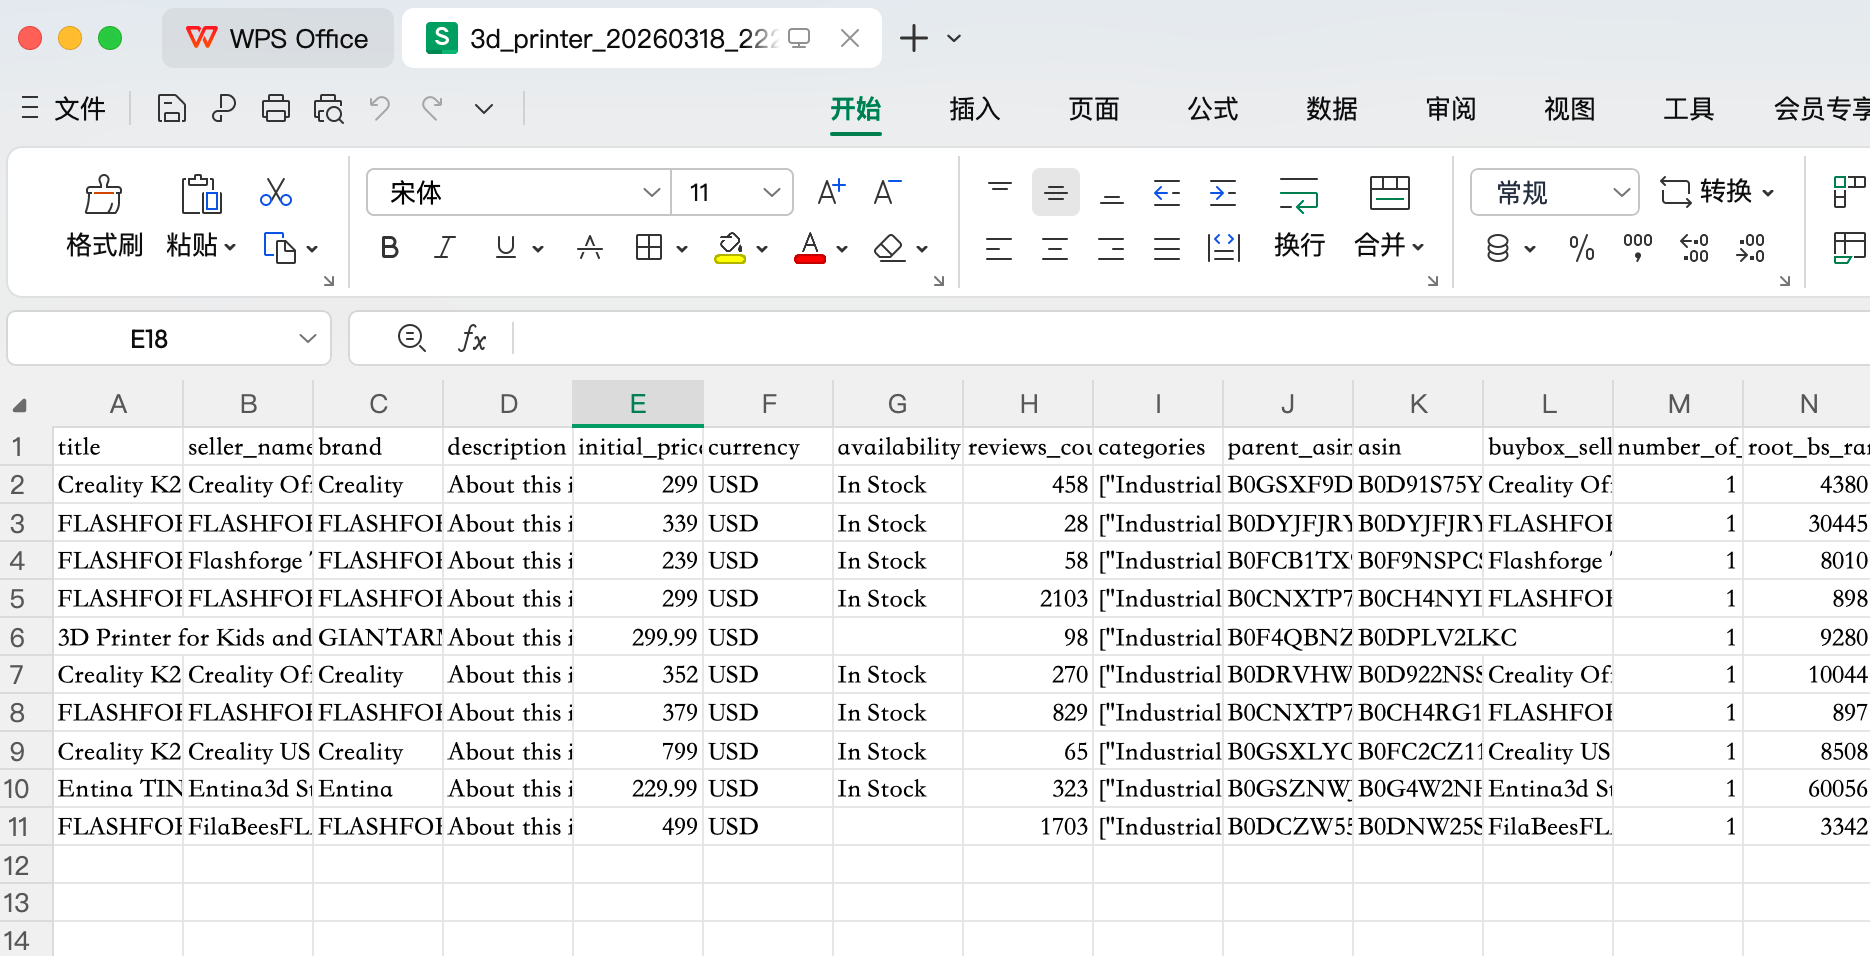Image resolution: width=1870 pixels, height=956 pixels.
Task: Open number format dropdown 常规
Action: pyautogui.click(x=1621, y=192)
